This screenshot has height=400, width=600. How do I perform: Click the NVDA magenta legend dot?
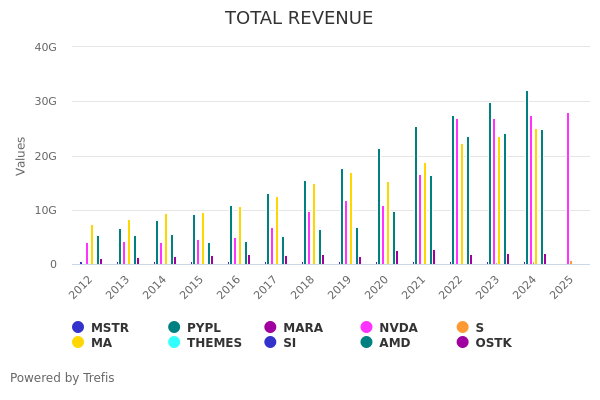click(366, 328)
